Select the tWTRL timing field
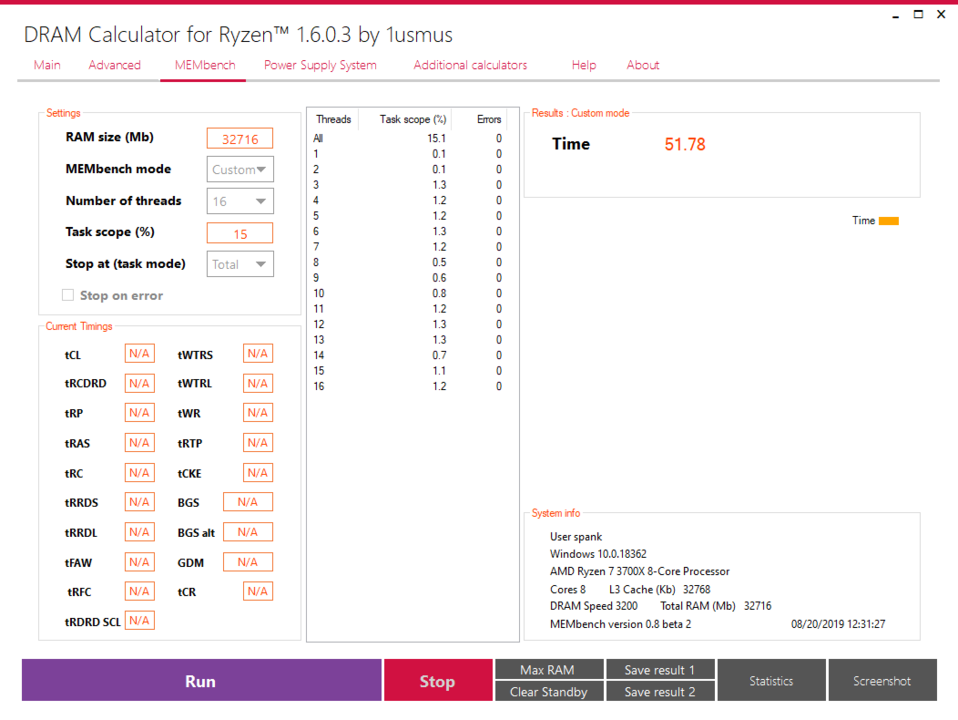Viewport: 958px width, 720px height. click(258, 383)
